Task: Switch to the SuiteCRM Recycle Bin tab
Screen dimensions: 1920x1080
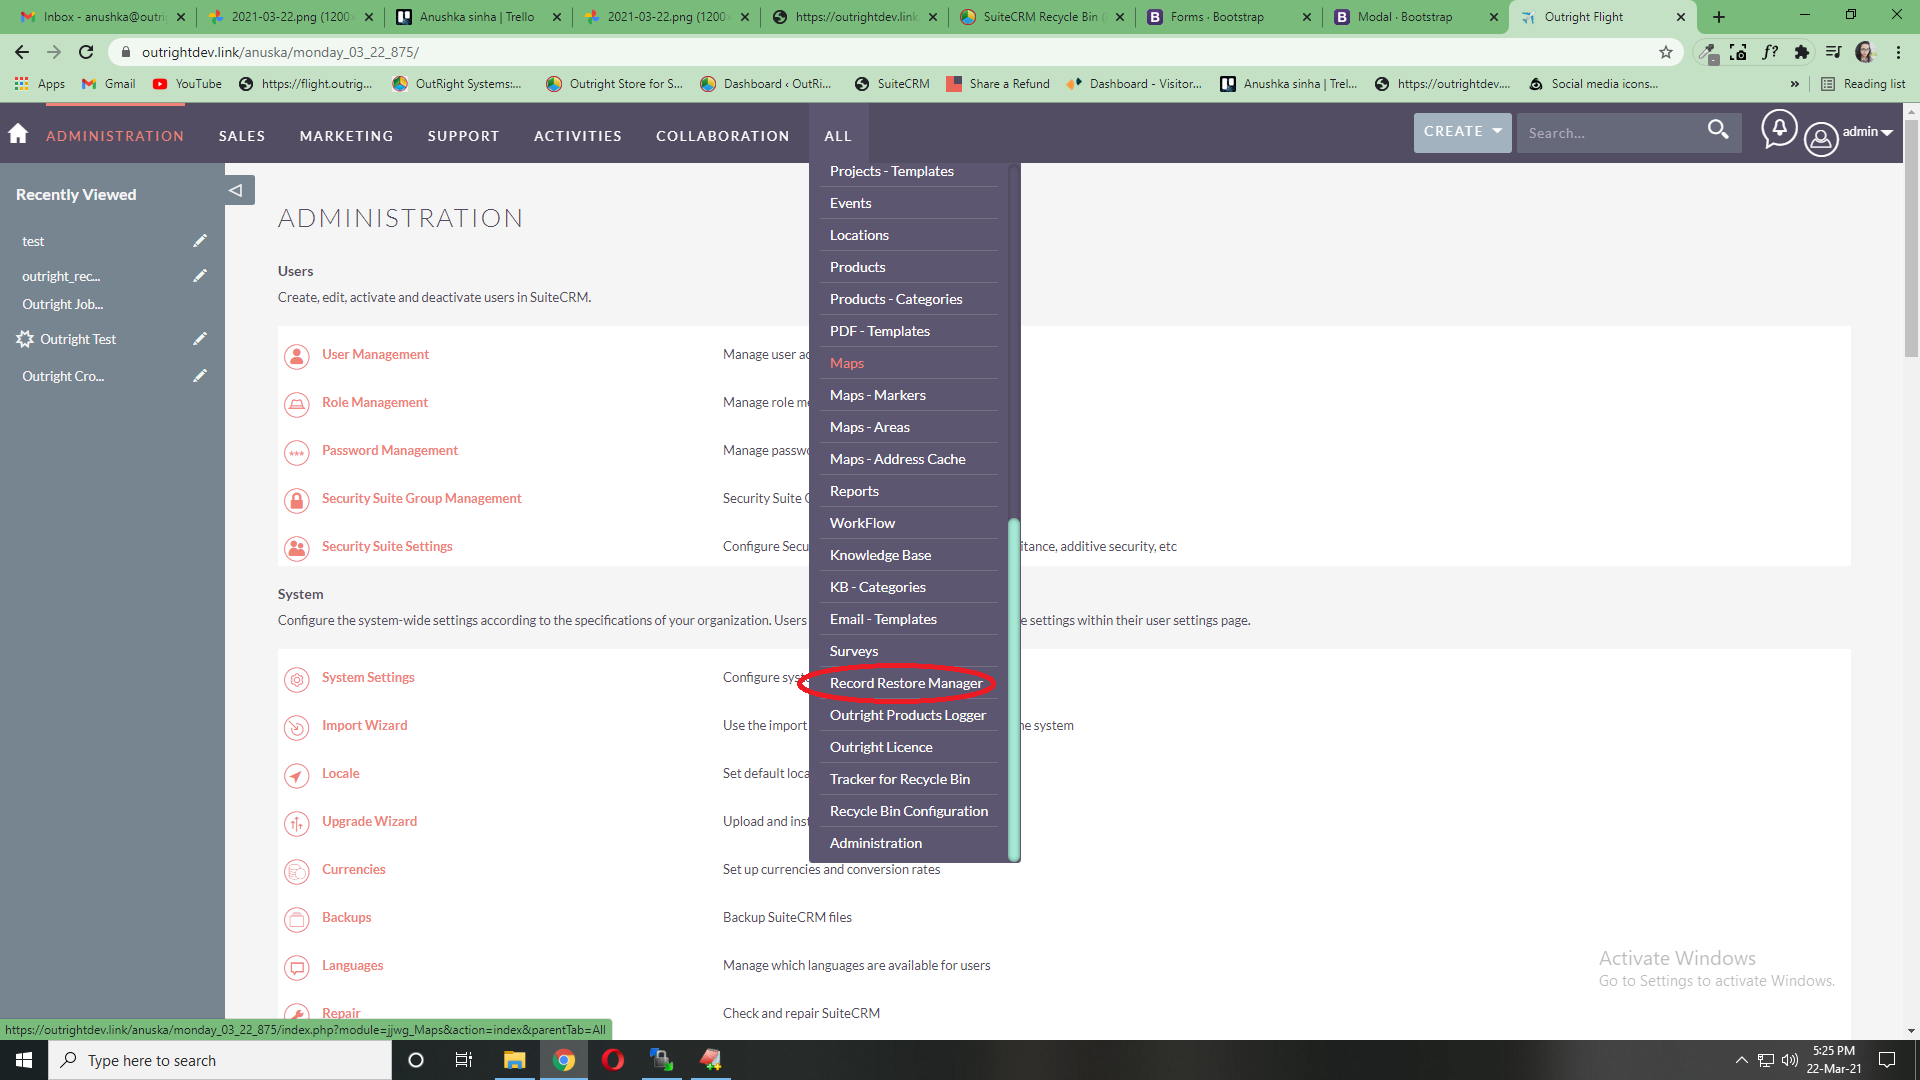Action: click(x=1041, y=17)
